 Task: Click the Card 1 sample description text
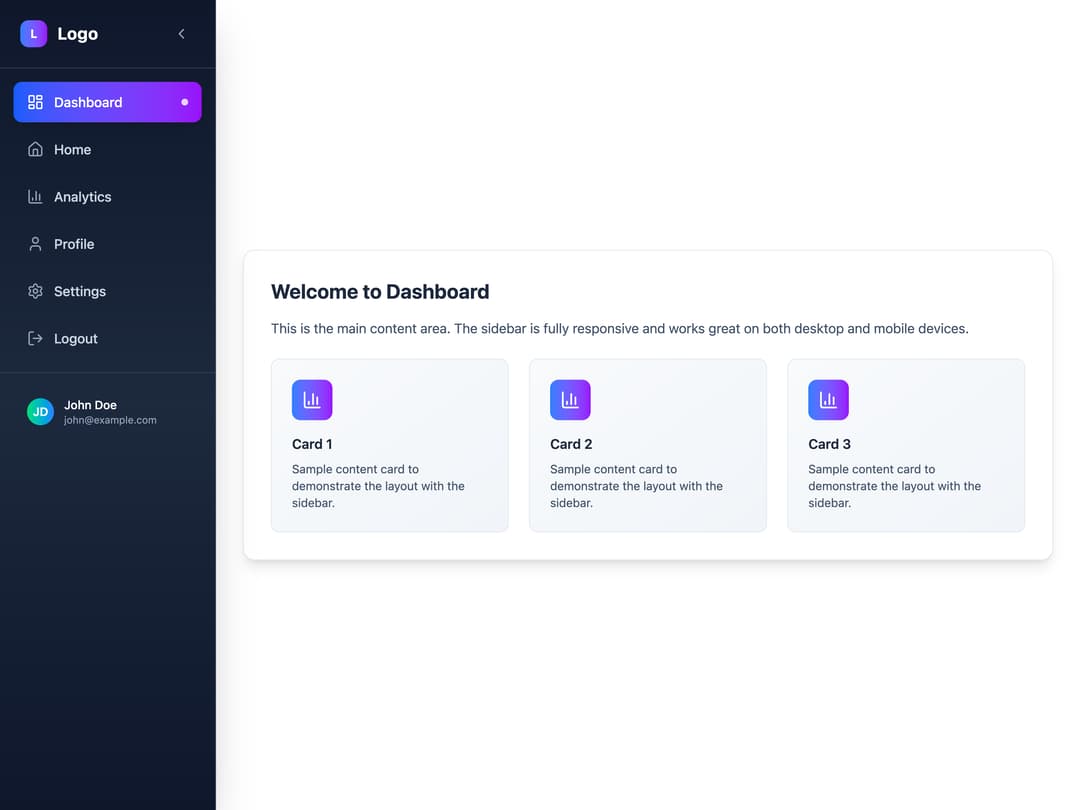coord(378,486)
